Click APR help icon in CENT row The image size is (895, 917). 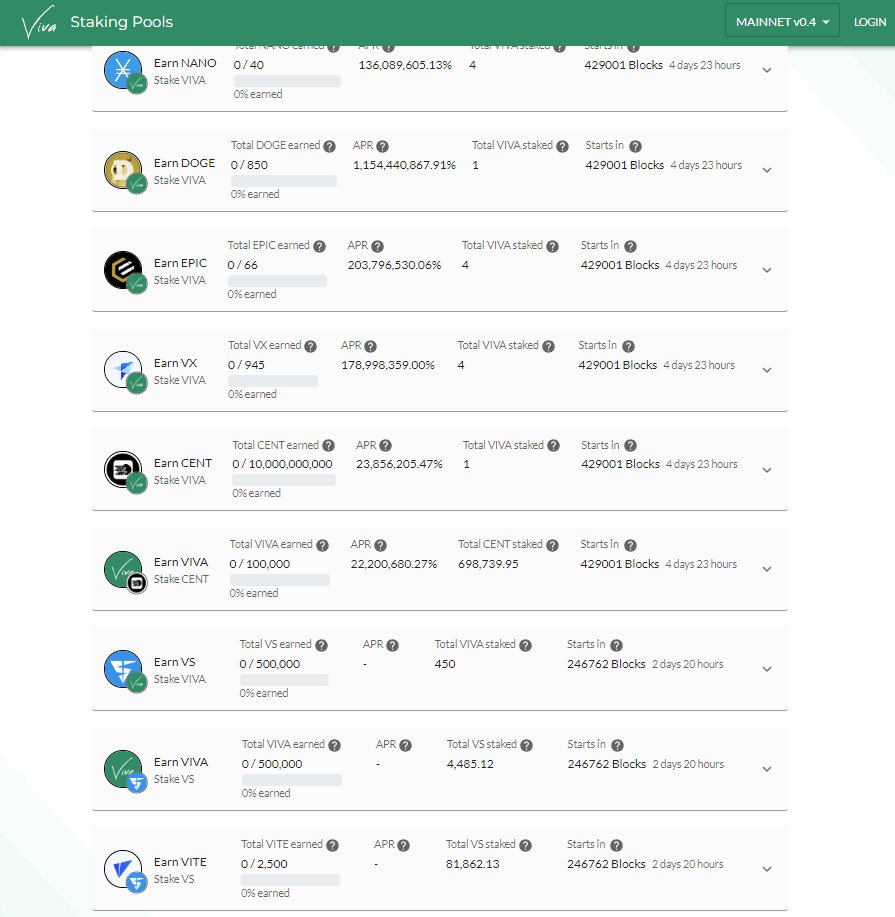pos(385,446)
